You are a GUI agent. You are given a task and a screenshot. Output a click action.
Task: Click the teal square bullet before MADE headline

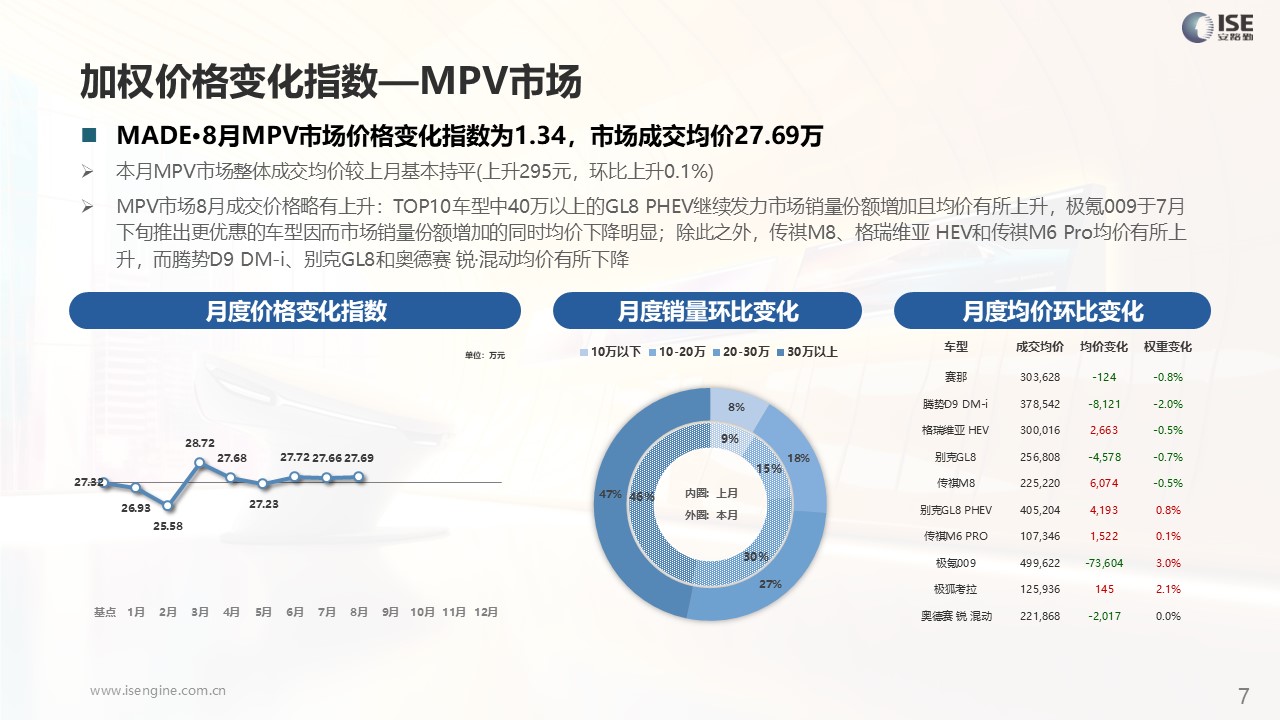89,135
